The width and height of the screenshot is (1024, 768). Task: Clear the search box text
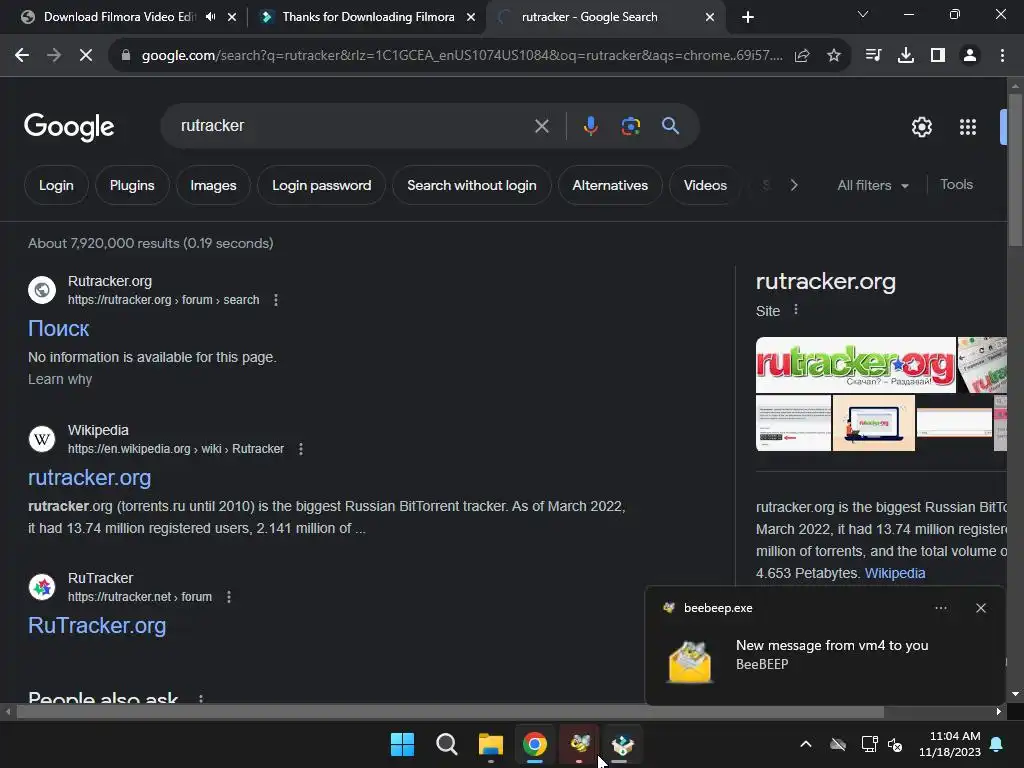pos(541,126)
